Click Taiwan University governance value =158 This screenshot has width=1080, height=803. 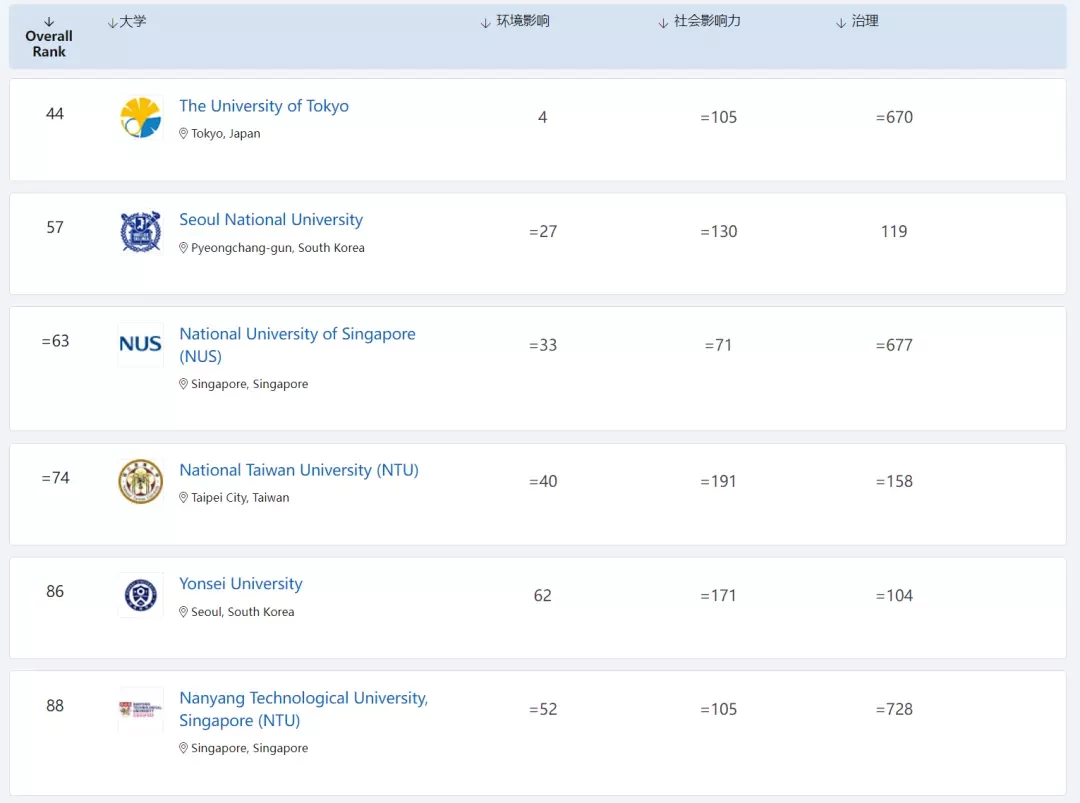894,481
